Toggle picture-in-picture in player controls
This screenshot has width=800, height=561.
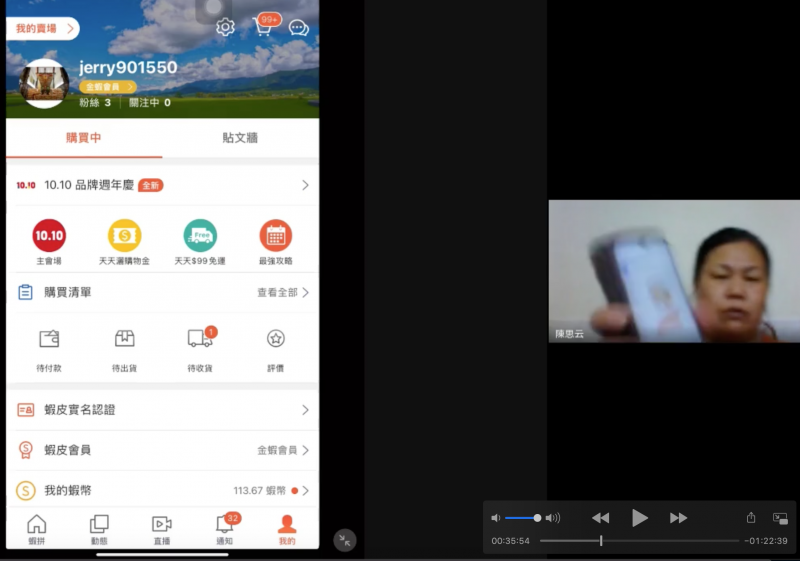[780, 519]
